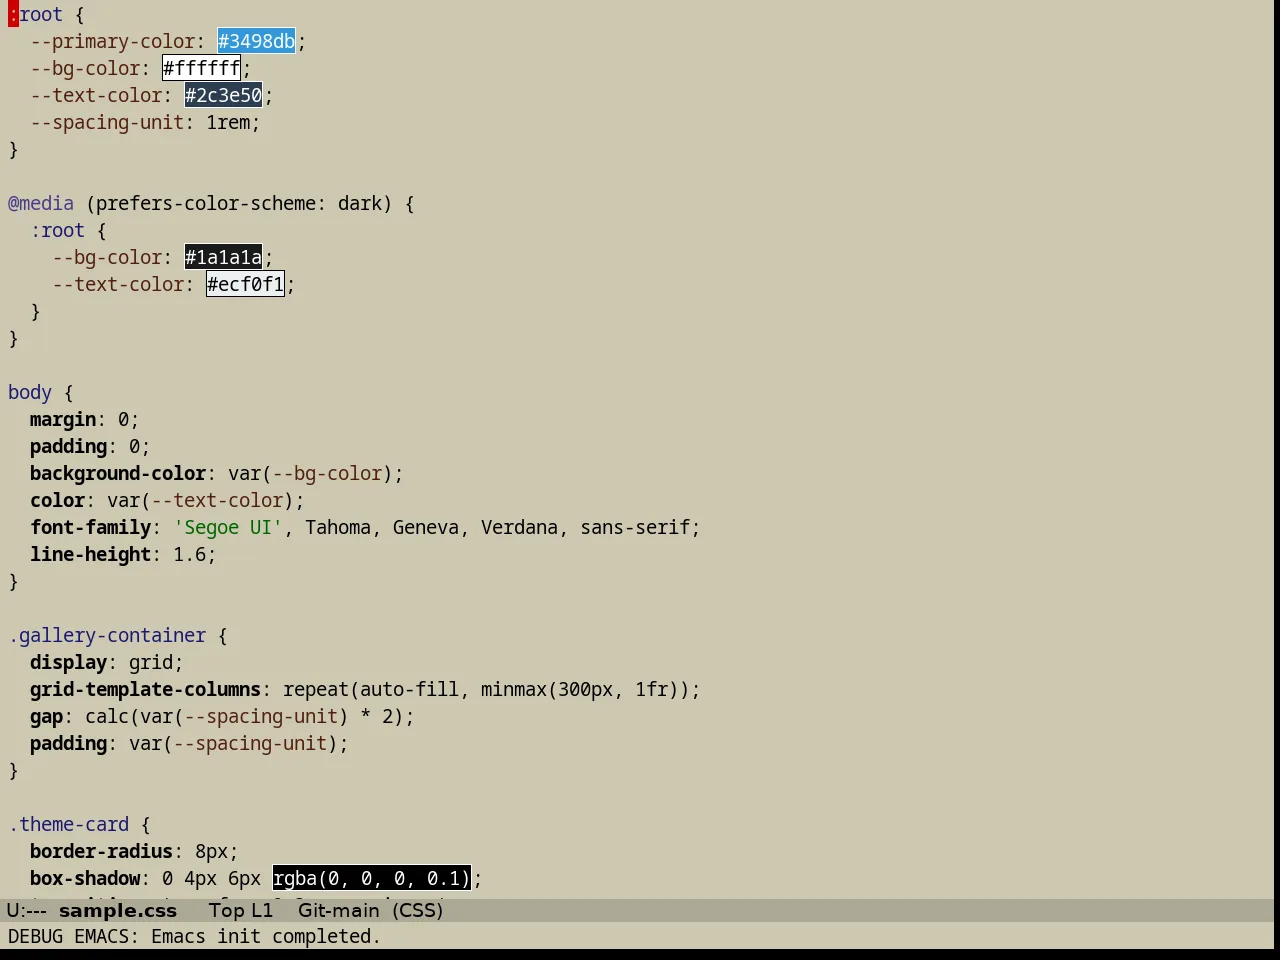The height and width of the screenshot is (960, 1280).
Task: Click the @media keyword
Action: [x=41, y=203]
